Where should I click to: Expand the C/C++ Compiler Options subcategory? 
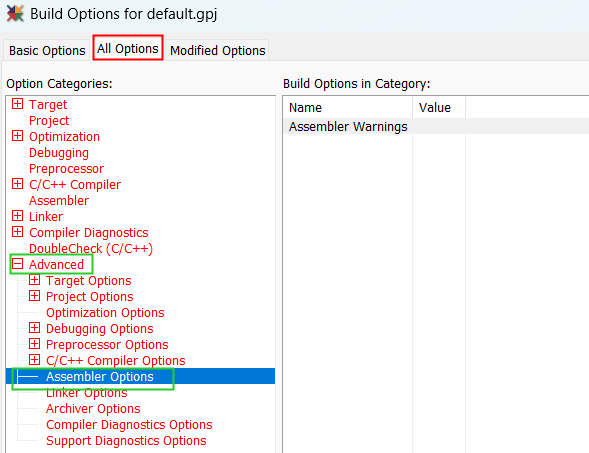[35, 360]
